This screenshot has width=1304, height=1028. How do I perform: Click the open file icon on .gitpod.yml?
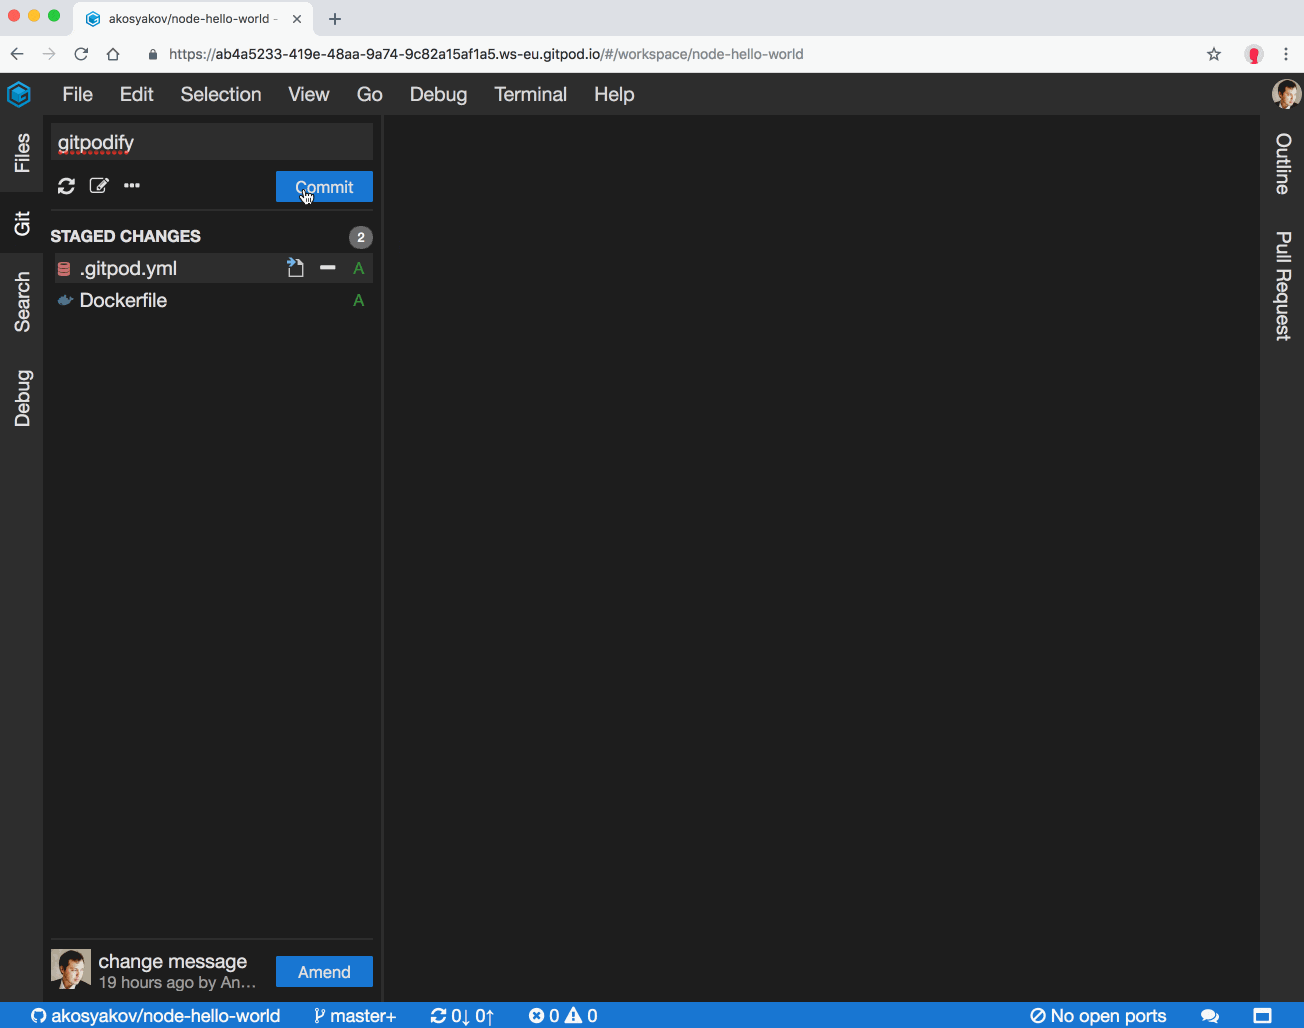tap(294, 268)
